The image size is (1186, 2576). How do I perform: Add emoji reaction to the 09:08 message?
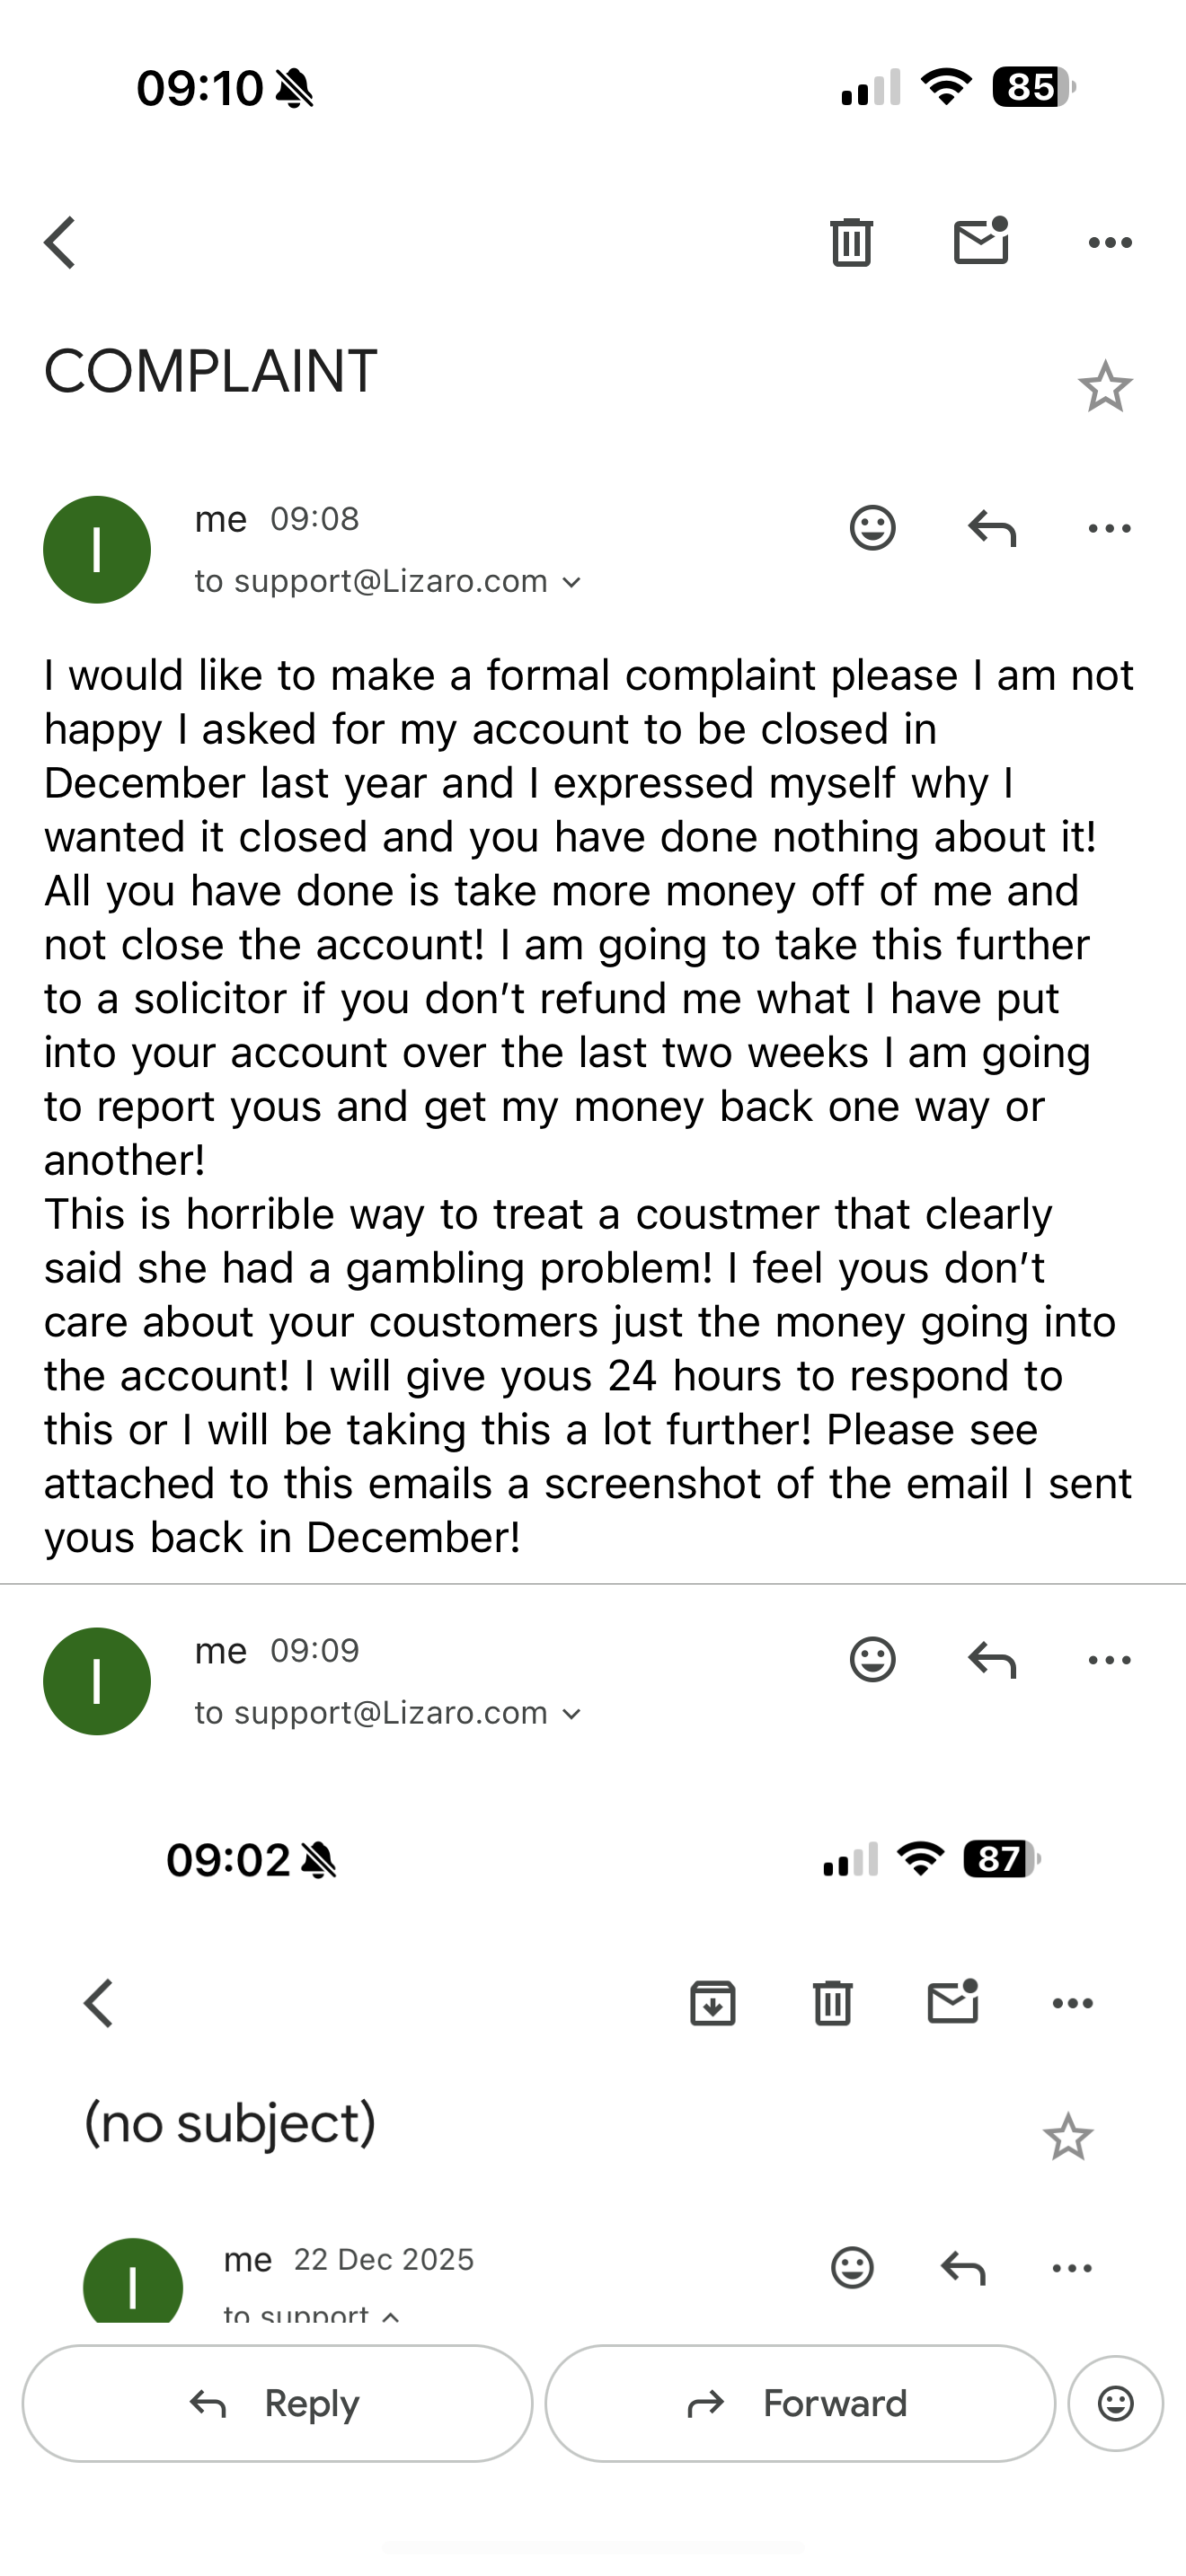click(872, 528)
